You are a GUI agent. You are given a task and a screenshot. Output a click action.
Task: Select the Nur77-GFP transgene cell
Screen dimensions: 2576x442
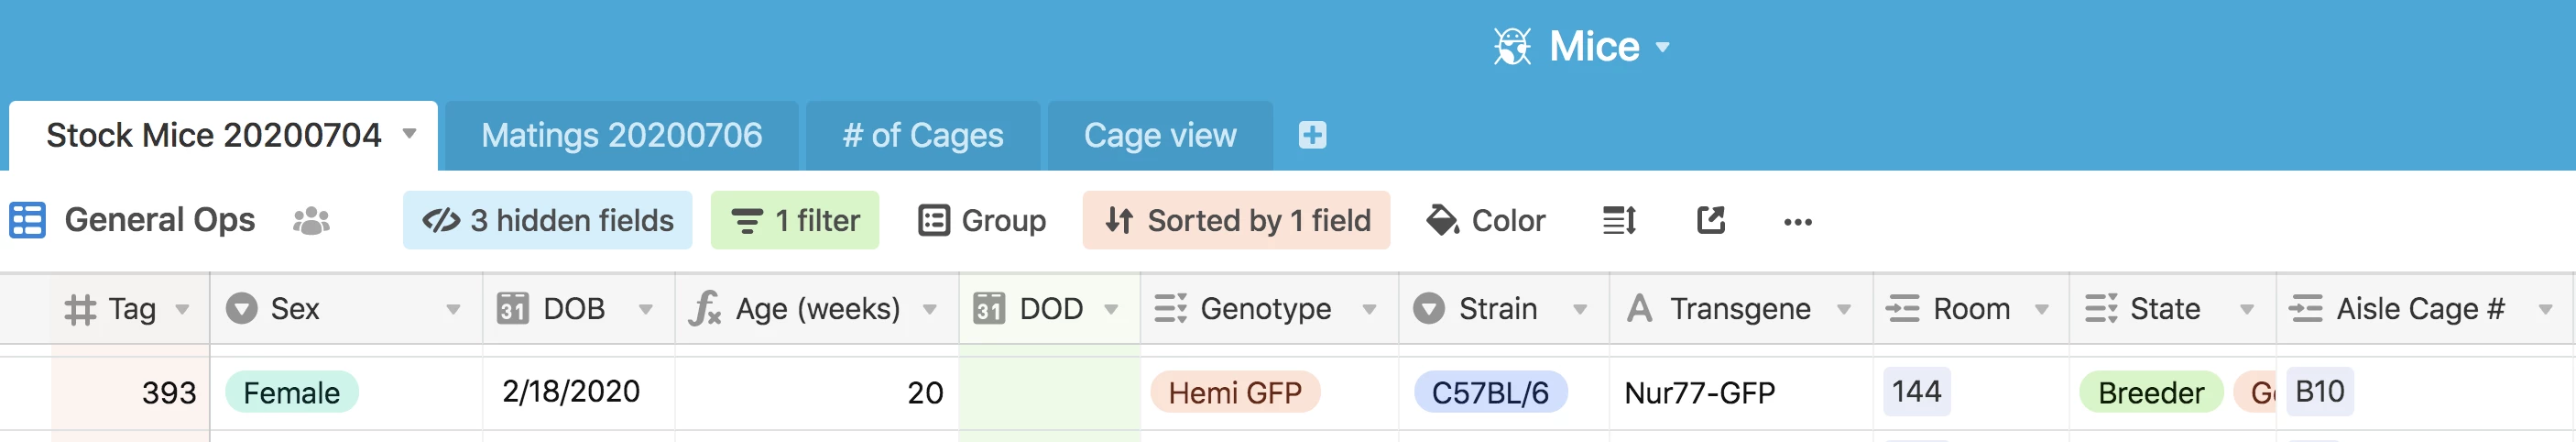(x=1699, y=393)
